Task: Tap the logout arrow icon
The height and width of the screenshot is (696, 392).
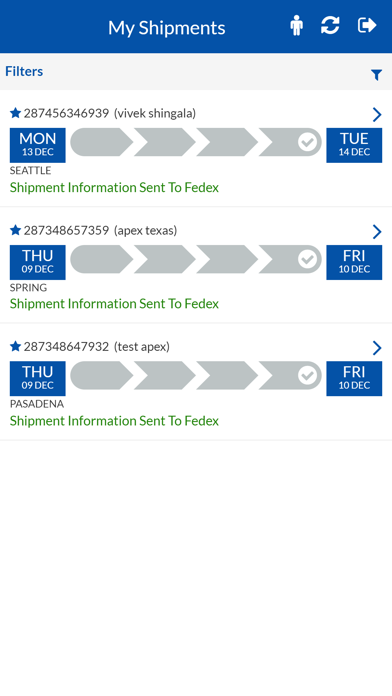Action: 367,25
